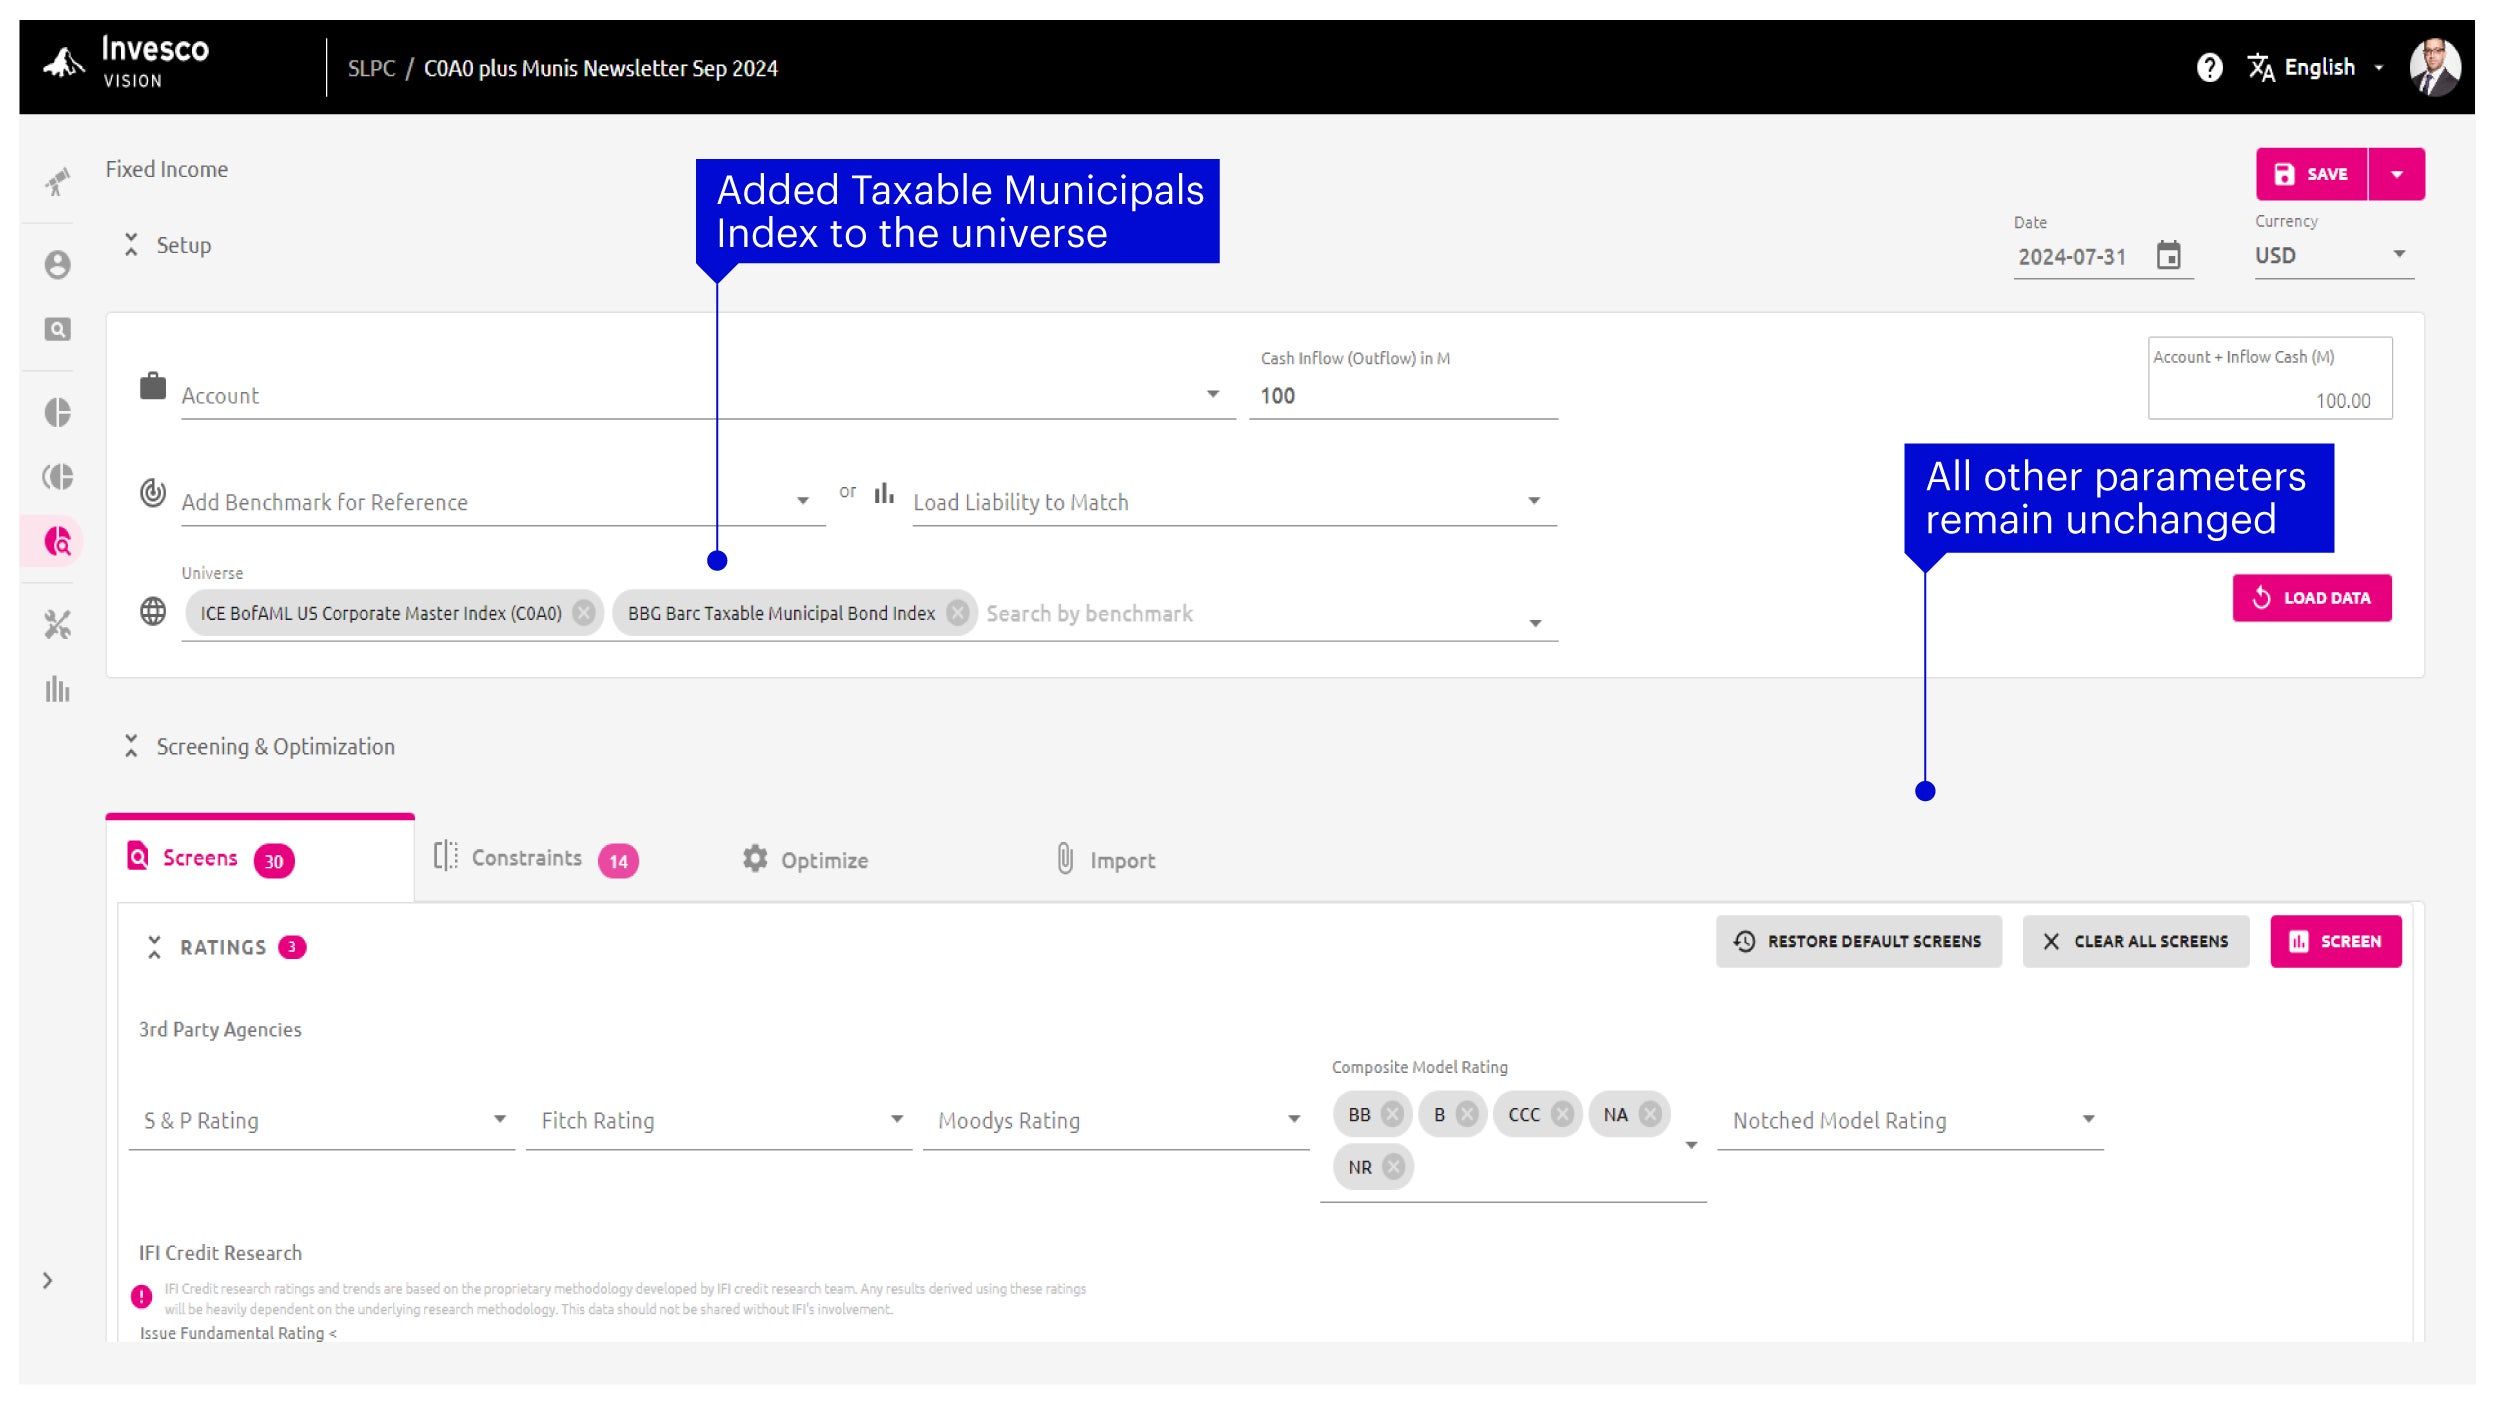This screenshot has width=2496, height=1404.
Task: Click the LOAD DATA button
Action: tap(2311, 598)
